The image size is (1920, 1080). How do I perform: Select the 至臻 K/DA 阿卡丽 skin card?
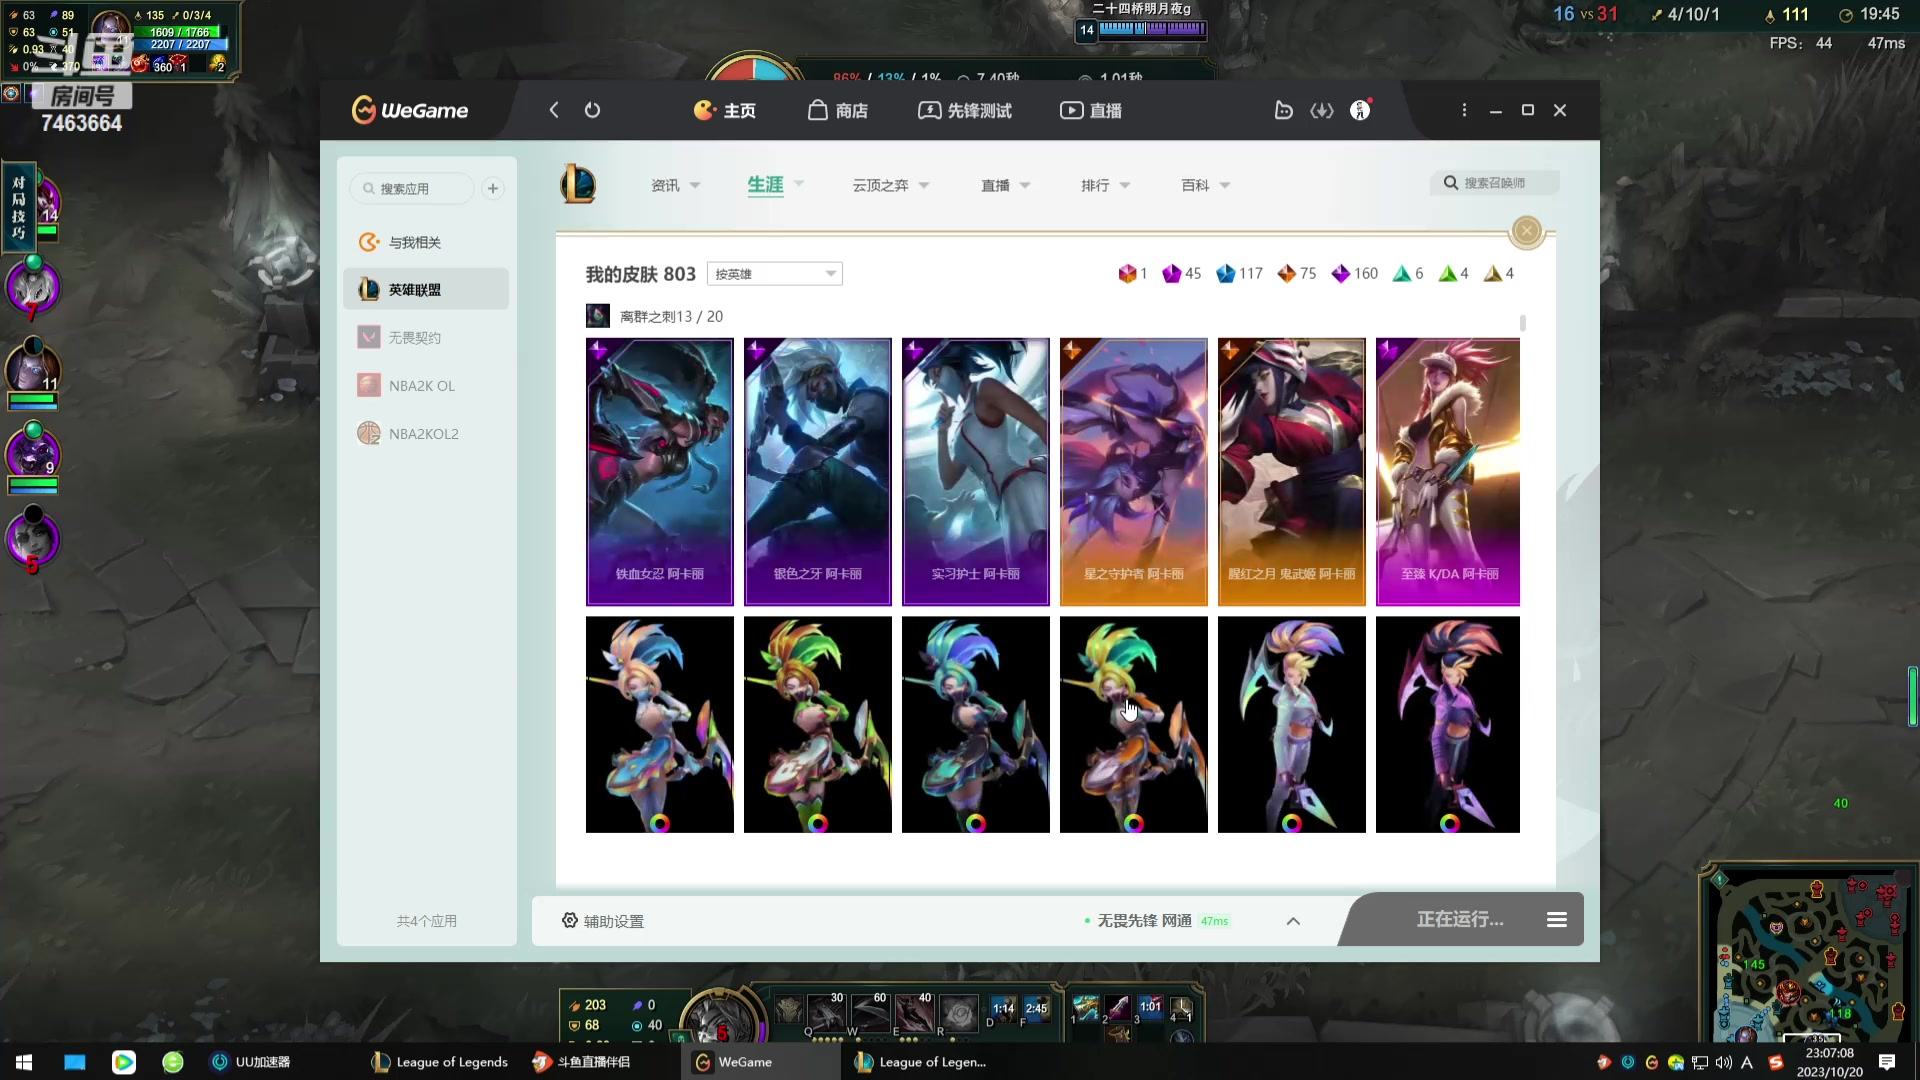(1448, 472)
